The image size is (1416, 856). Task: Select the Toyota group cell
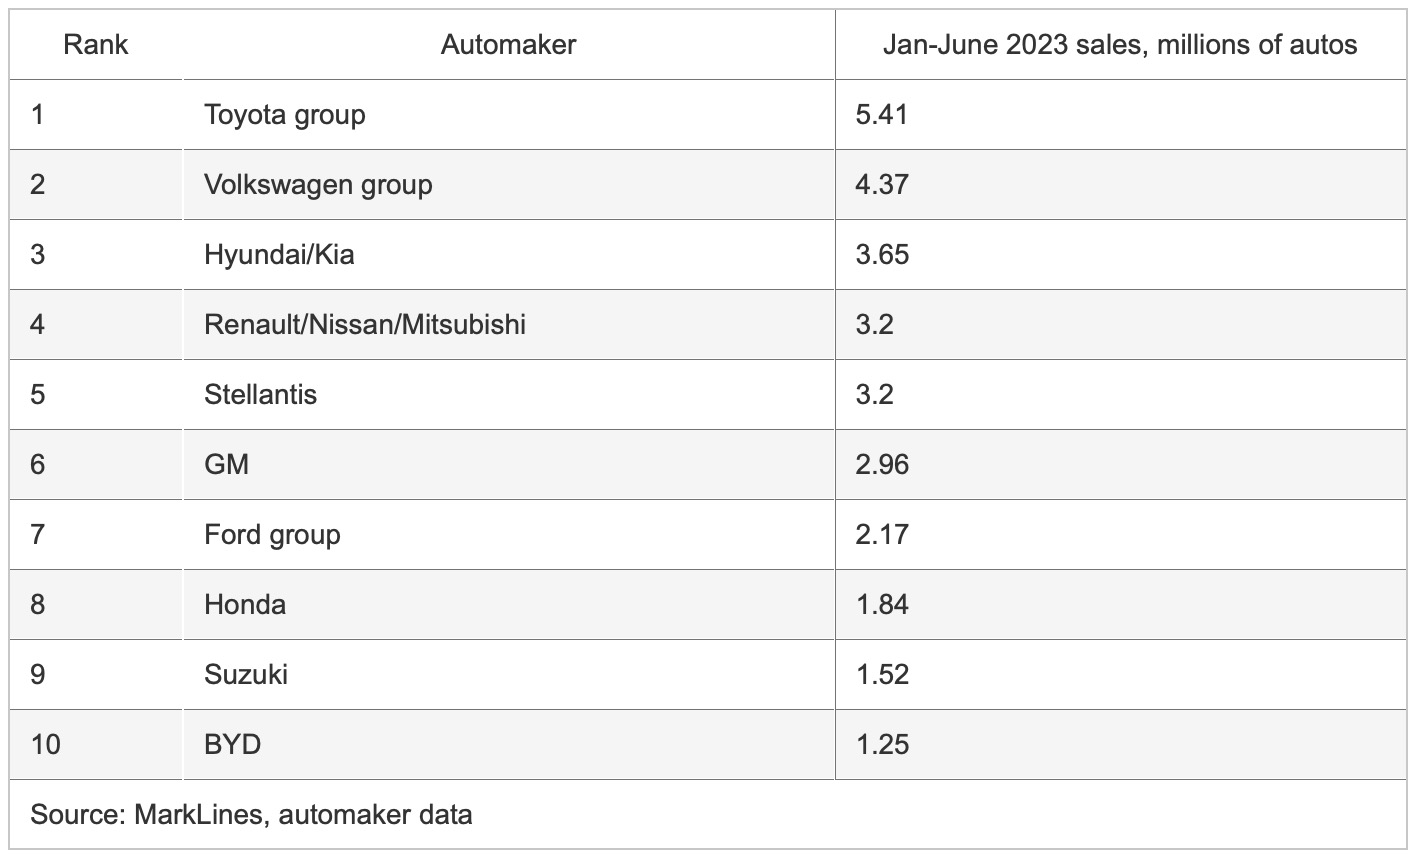285,114
